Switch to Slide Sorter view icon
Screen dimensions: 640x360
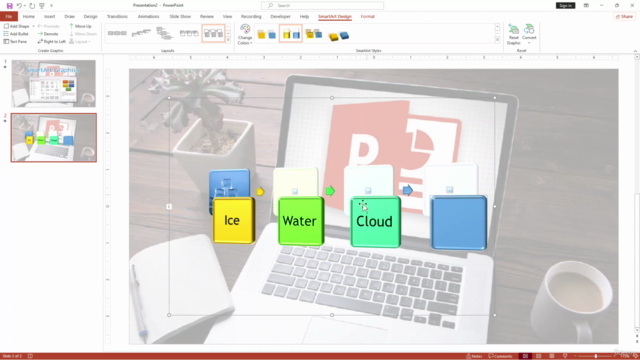pyautogui.click(x=539, y=356)
